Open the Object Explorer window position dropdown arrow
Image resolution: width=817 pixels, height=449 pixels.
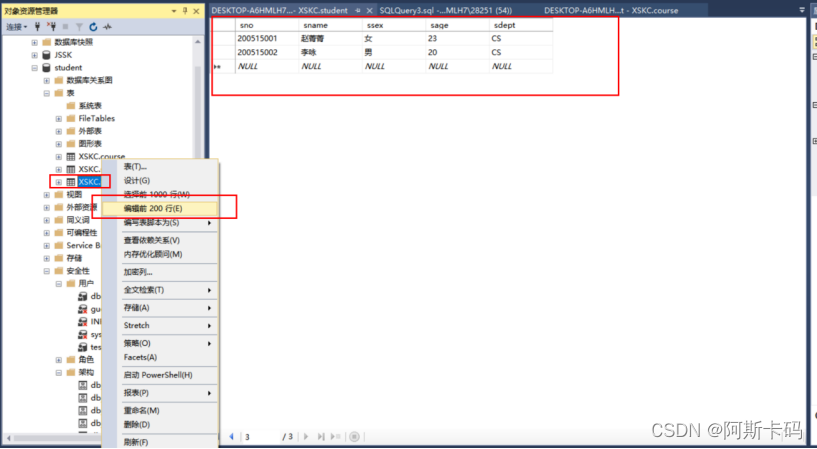point(174,11)
